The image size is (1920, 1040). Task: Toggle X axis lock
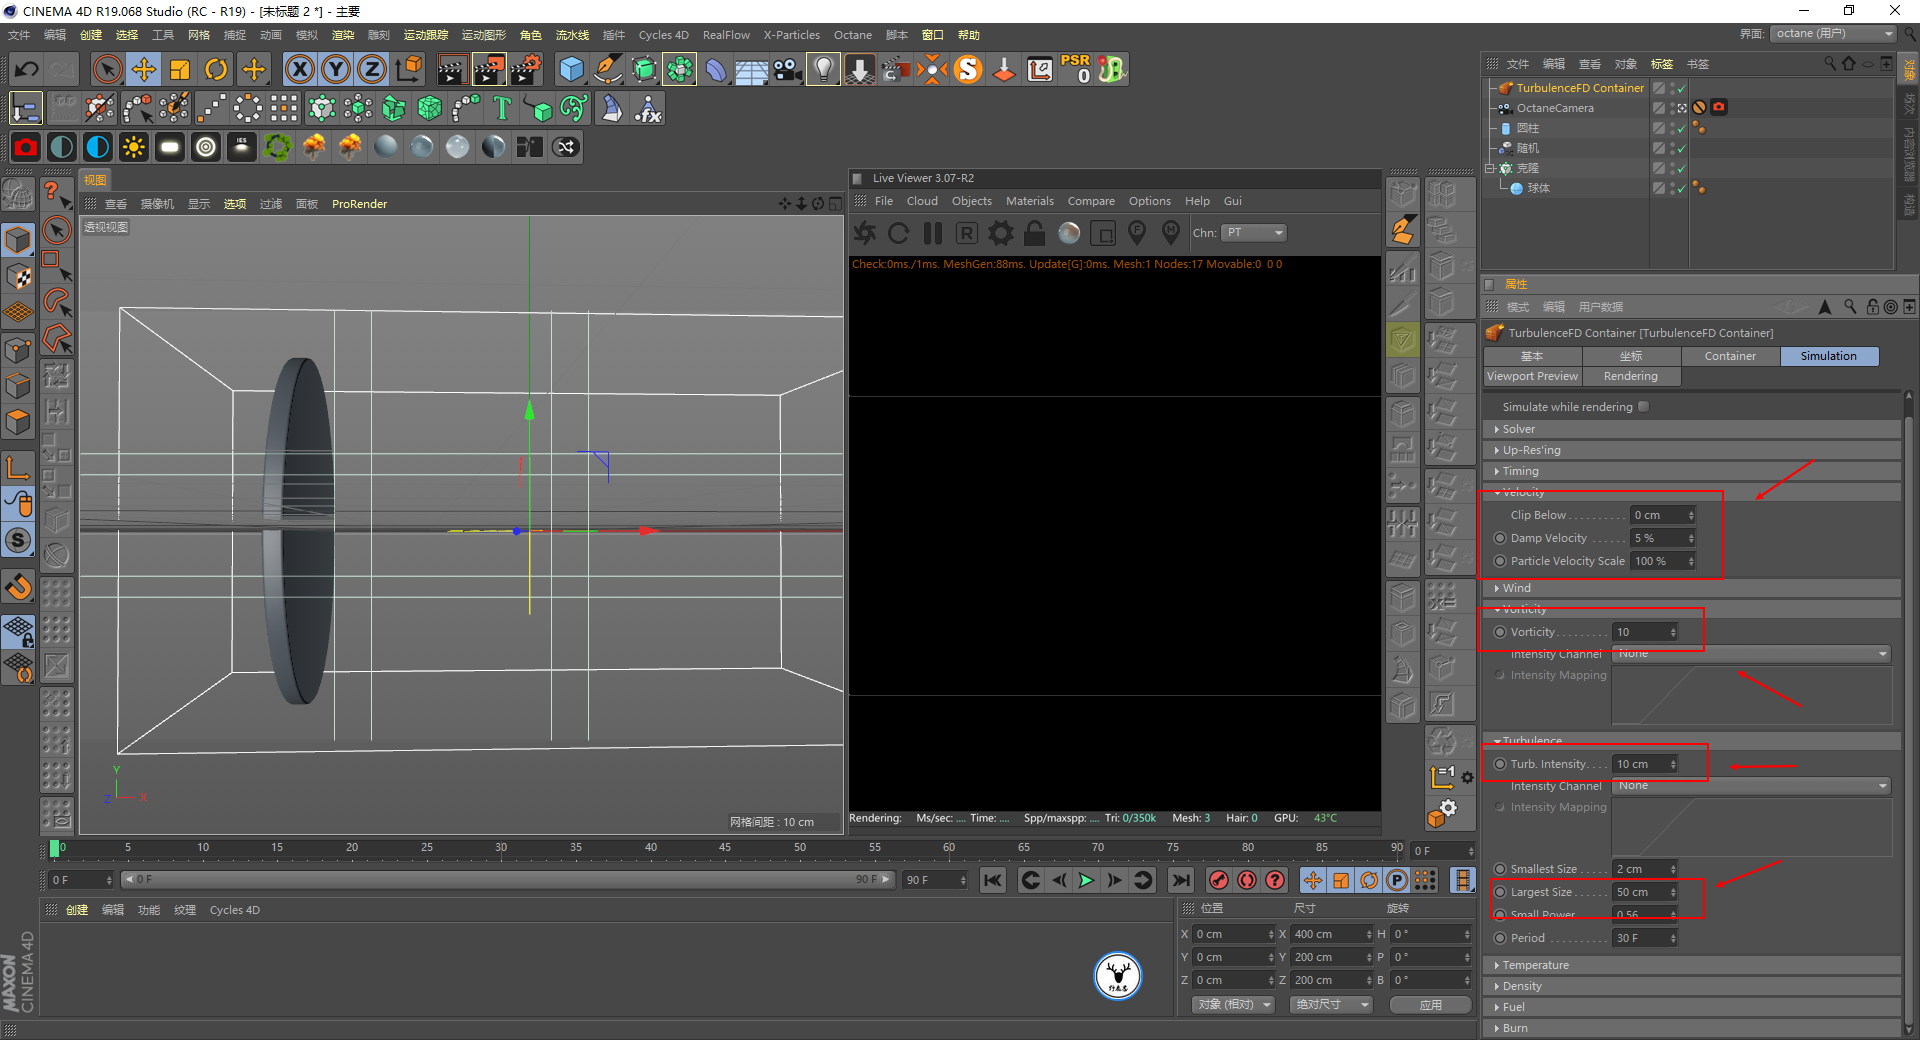pyautogui.click(x=299, y=69)
